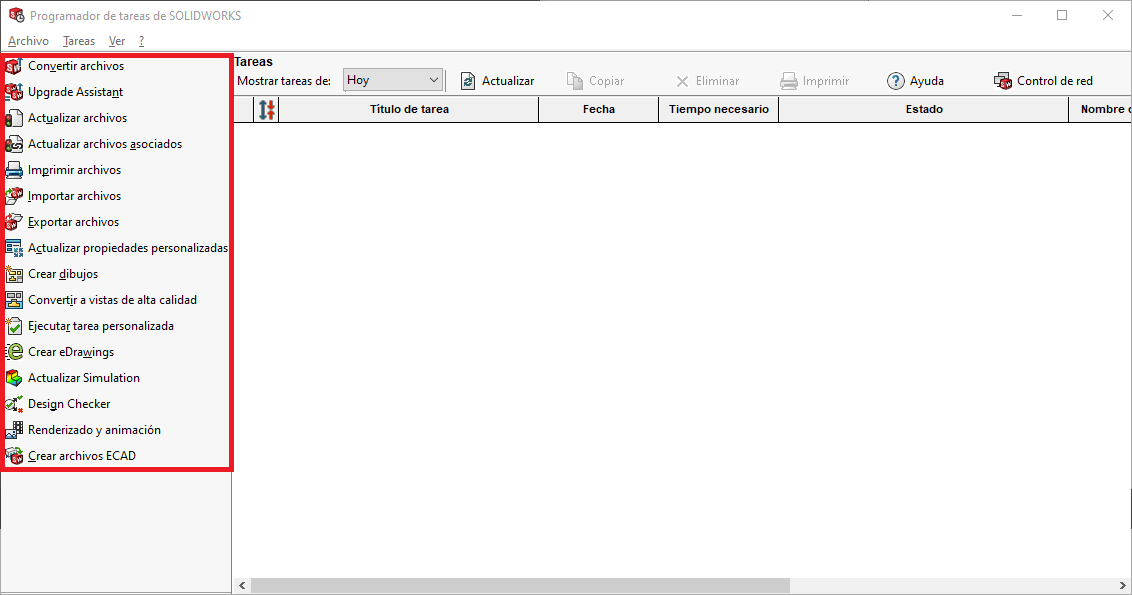Click the blank first column header

(244, 109)
